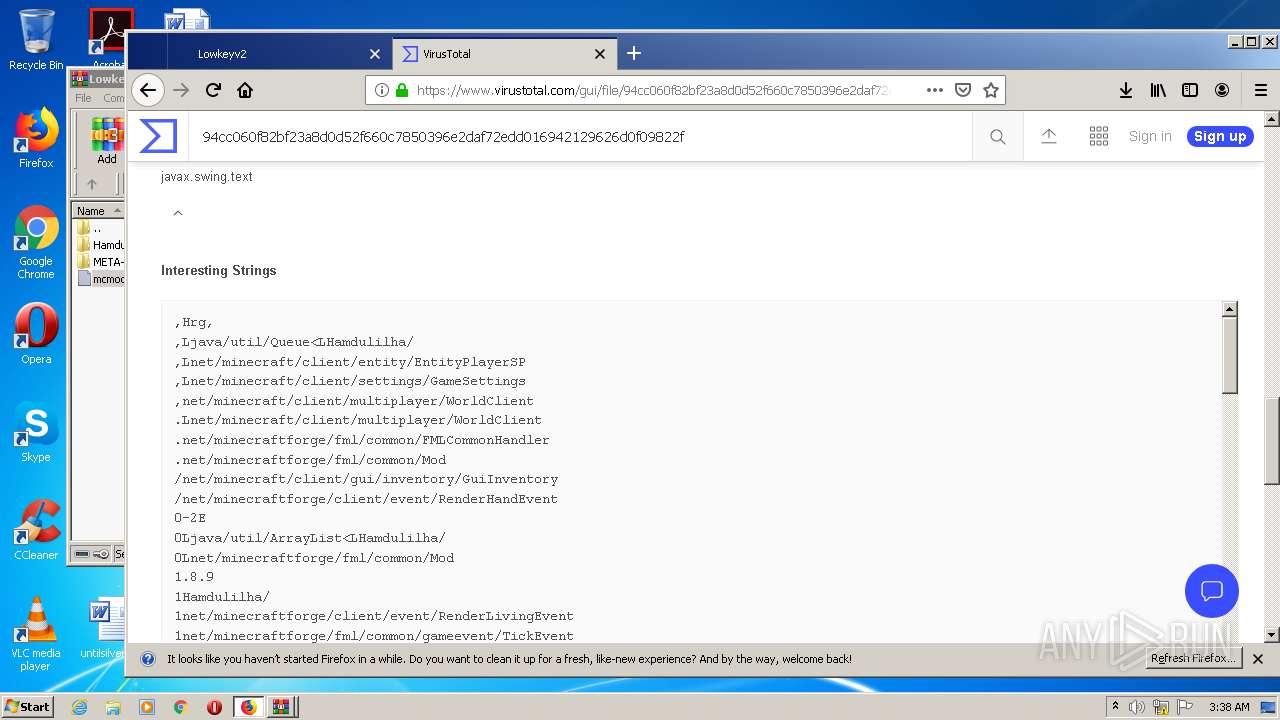This screenshot has height=720, width=1280.
Task: Click WinRAR up-folder arrow
Action: click(x=92, y=184)
